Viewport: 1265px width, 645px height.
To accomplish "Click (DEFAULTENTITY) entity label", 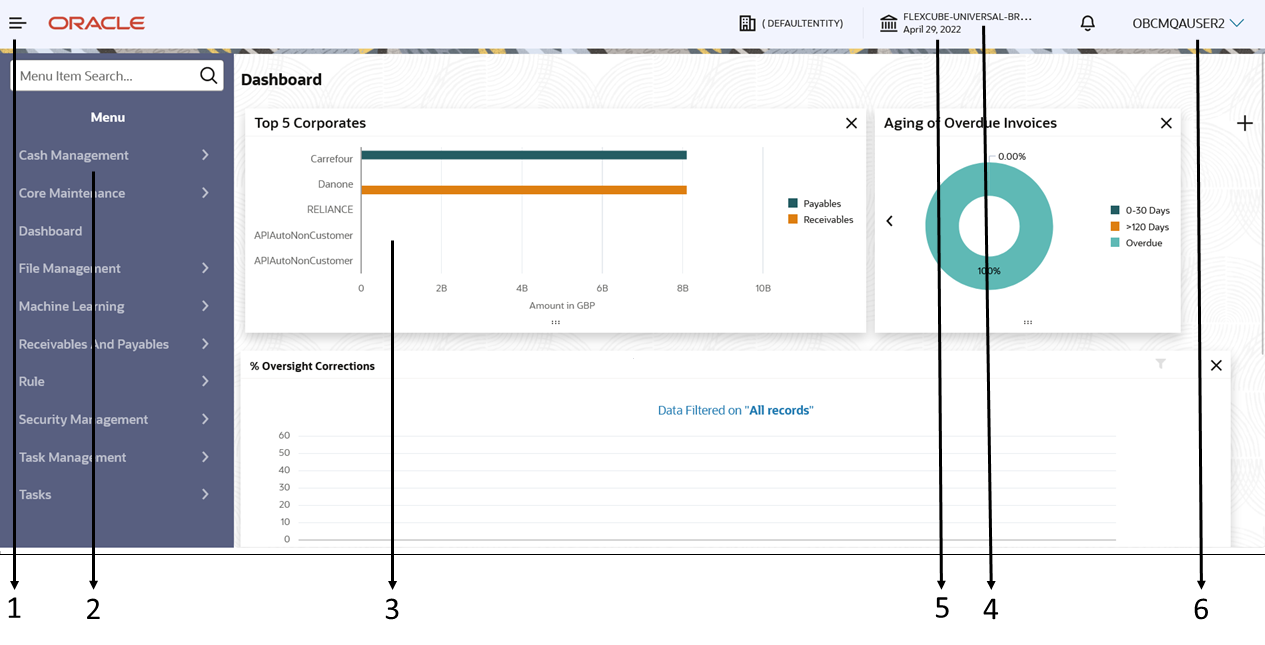I will coord(802,23).
